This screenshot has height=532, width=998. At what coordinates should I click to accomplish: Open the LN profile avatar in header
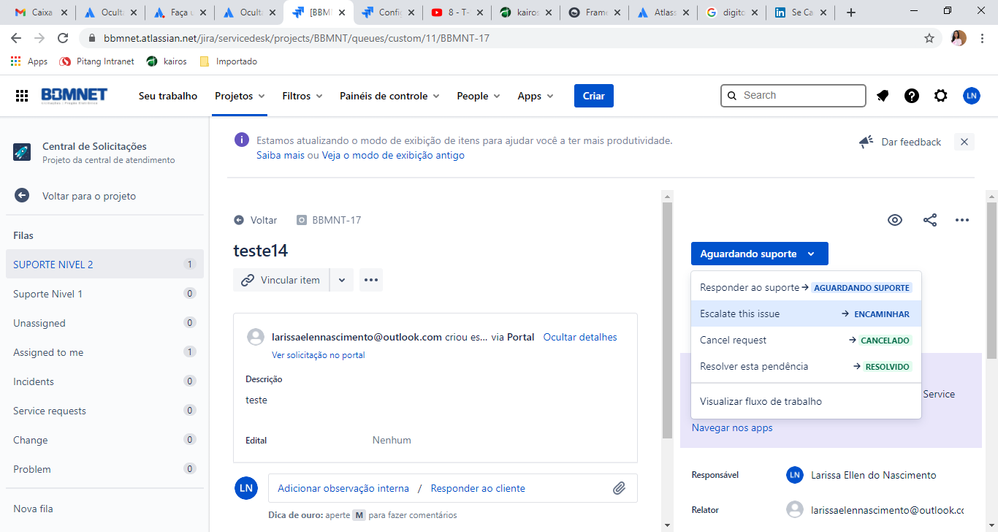click(x=971, y=95)
